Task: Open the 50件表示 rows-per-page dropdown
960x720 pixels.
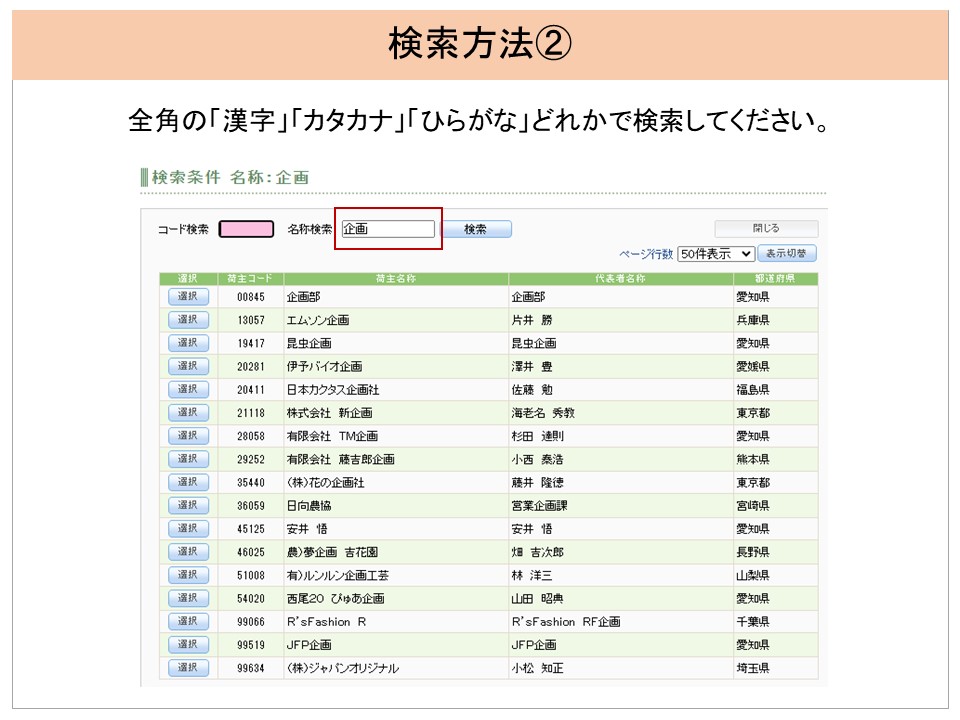Action: tap(715, 254)
